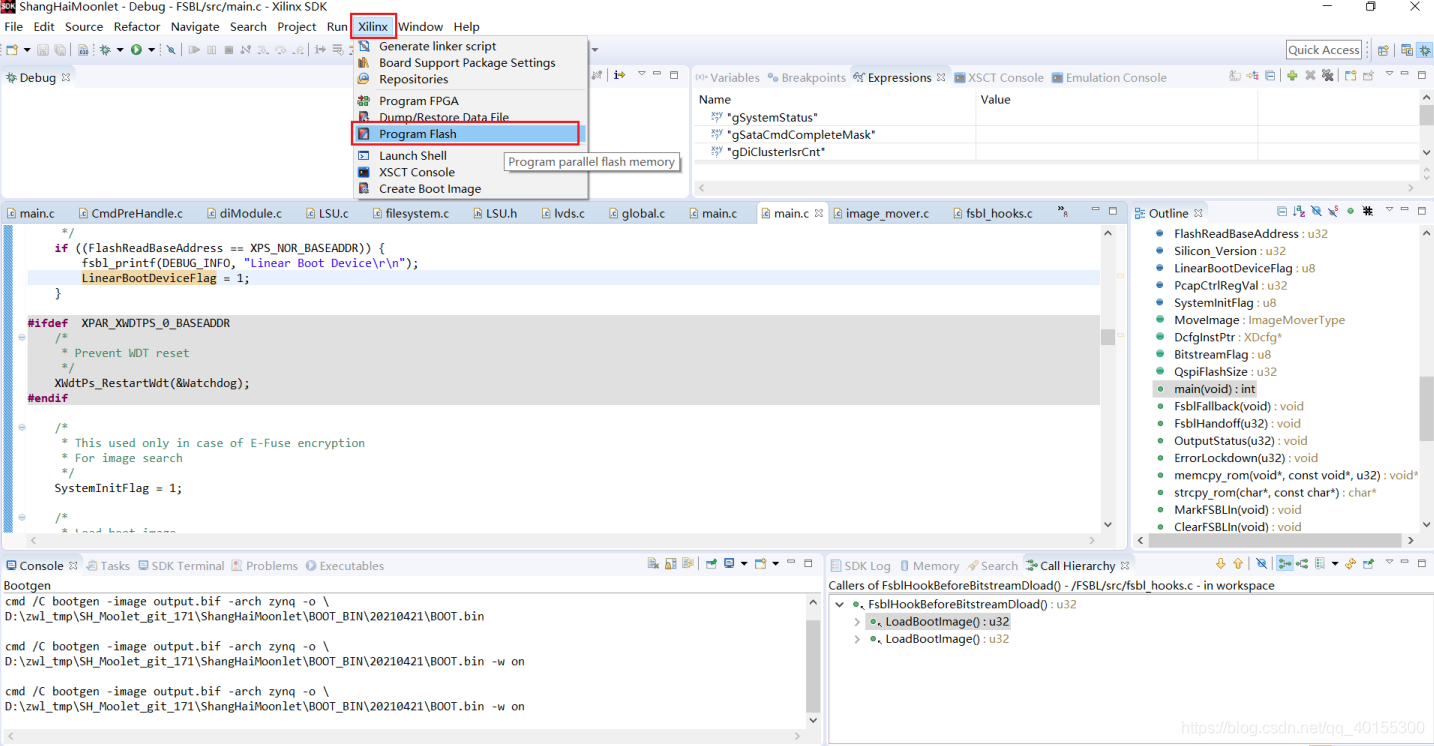Click the Program FPGA menu icon
The height and width of the screenshot is (746, 1434).
click(x=364, y=101)
